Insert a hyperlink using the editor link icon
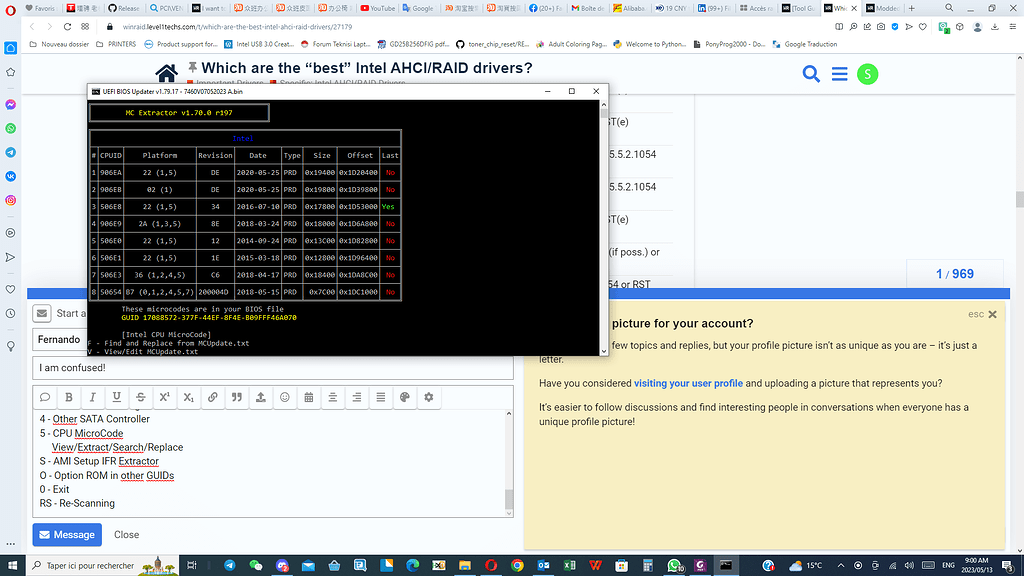Image resolution: width=1024 pixels, height=576 pixels. point(211,399)
